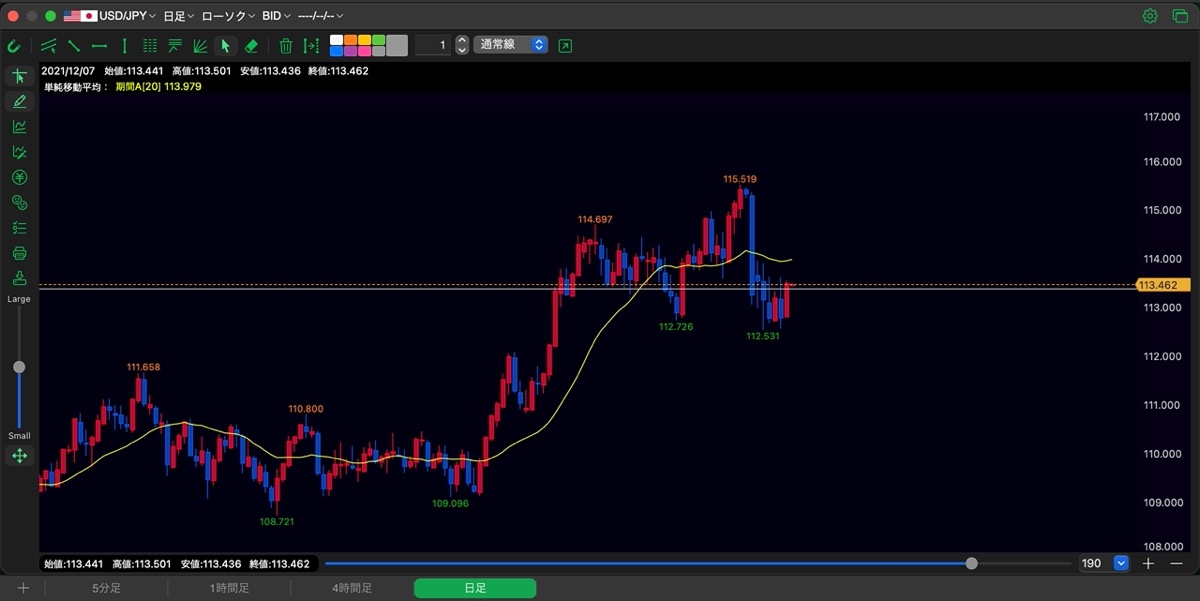Click the horizontal chart scroll slider handle
This screenshot has height=601, width=1200.
click(971, 564)
